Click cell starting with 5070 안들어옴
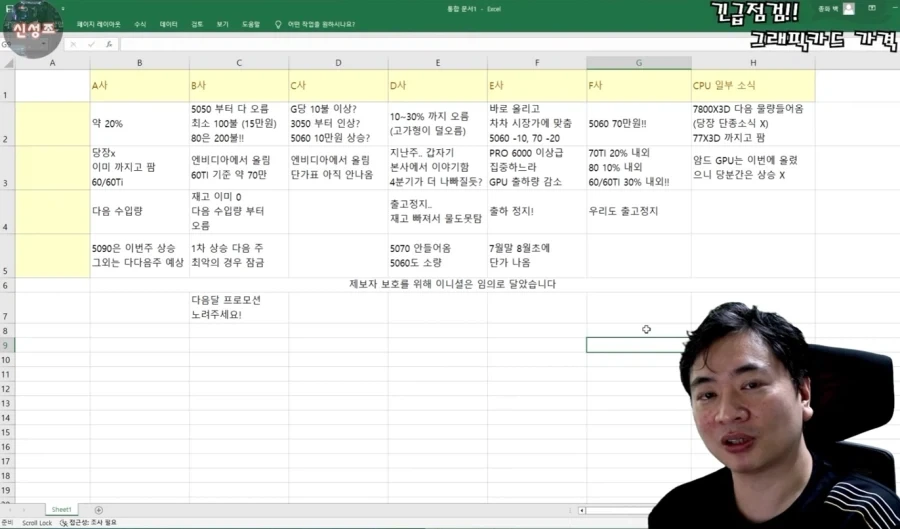The image size is (900, 529). pos(437,255)
